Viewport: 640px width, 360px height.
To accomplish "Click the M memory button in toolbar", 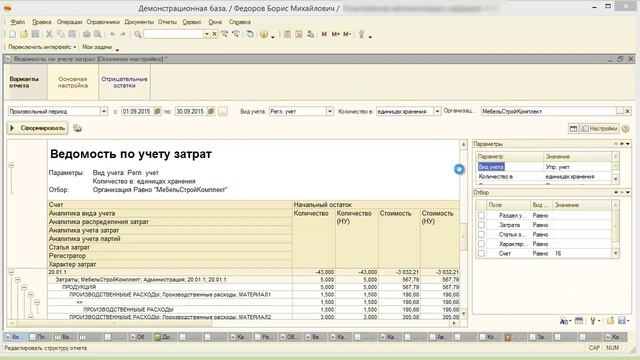I will click(324, 34).
